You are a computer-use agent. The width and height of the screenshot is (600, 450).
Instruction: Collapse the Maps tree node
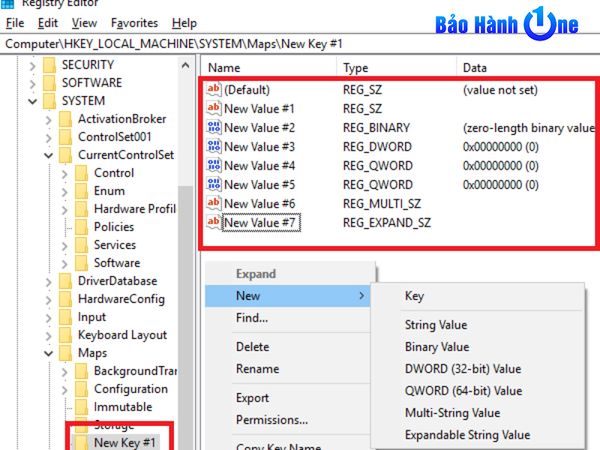[49, 353]
